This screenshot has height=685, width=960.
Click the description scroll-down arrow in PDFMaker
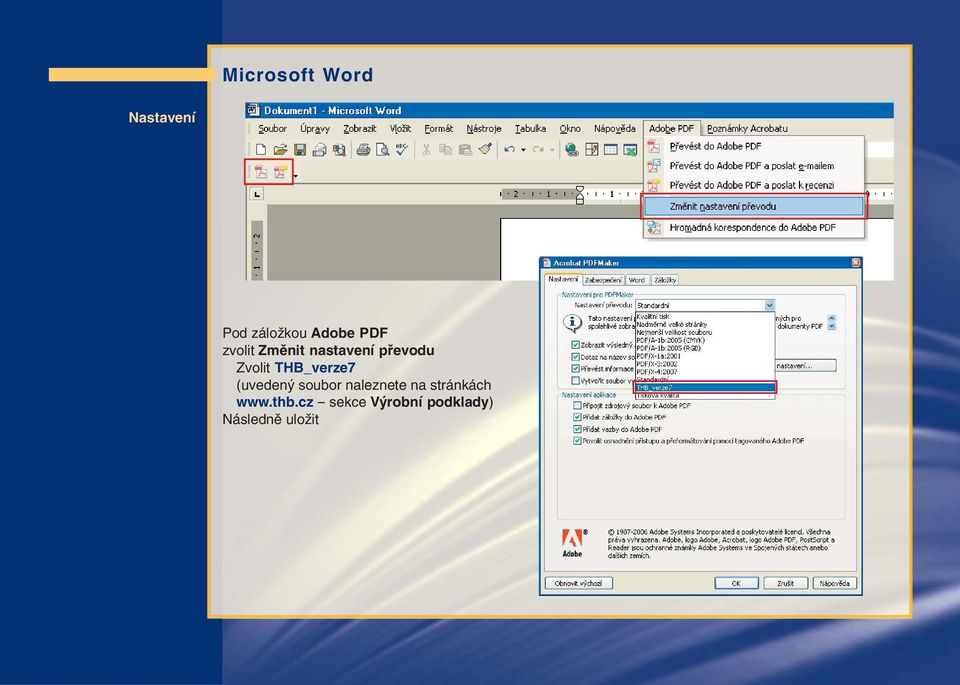(x=831, y=327)
